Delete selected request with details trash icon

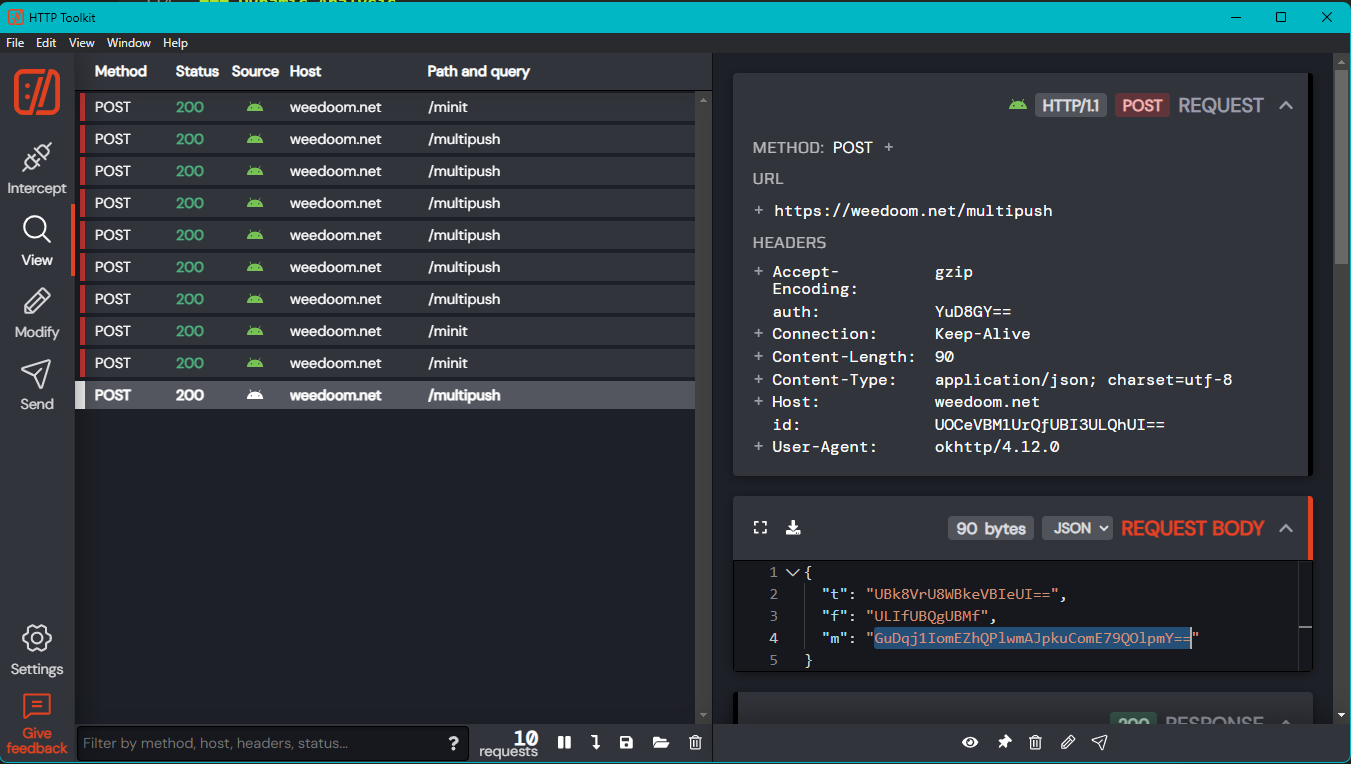(1035, 742)
